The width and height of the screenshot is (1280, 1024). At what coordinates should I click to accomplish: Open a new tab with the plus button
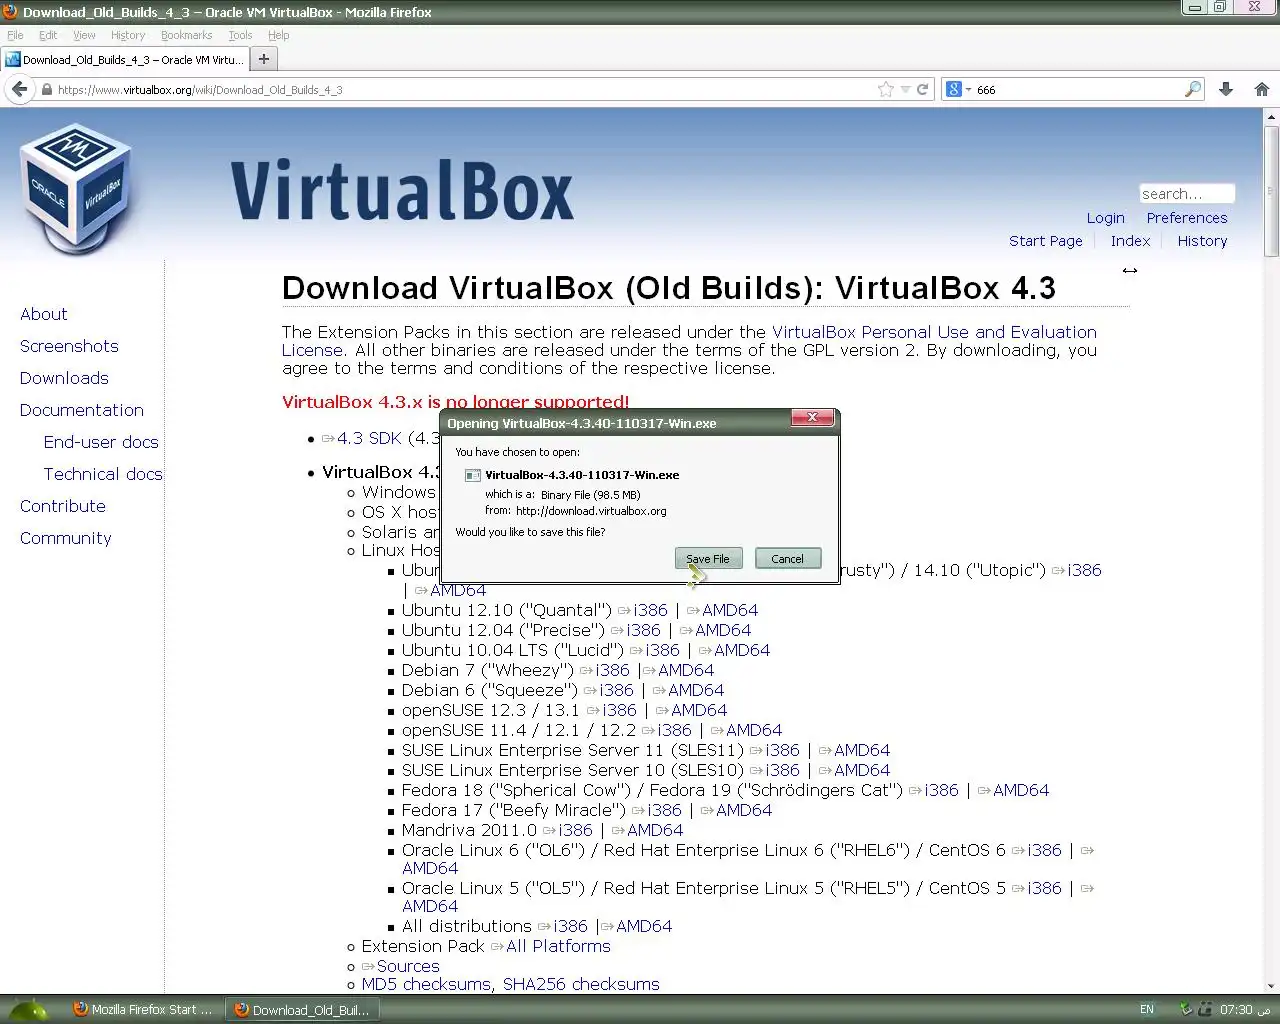(x=264, y=59)
